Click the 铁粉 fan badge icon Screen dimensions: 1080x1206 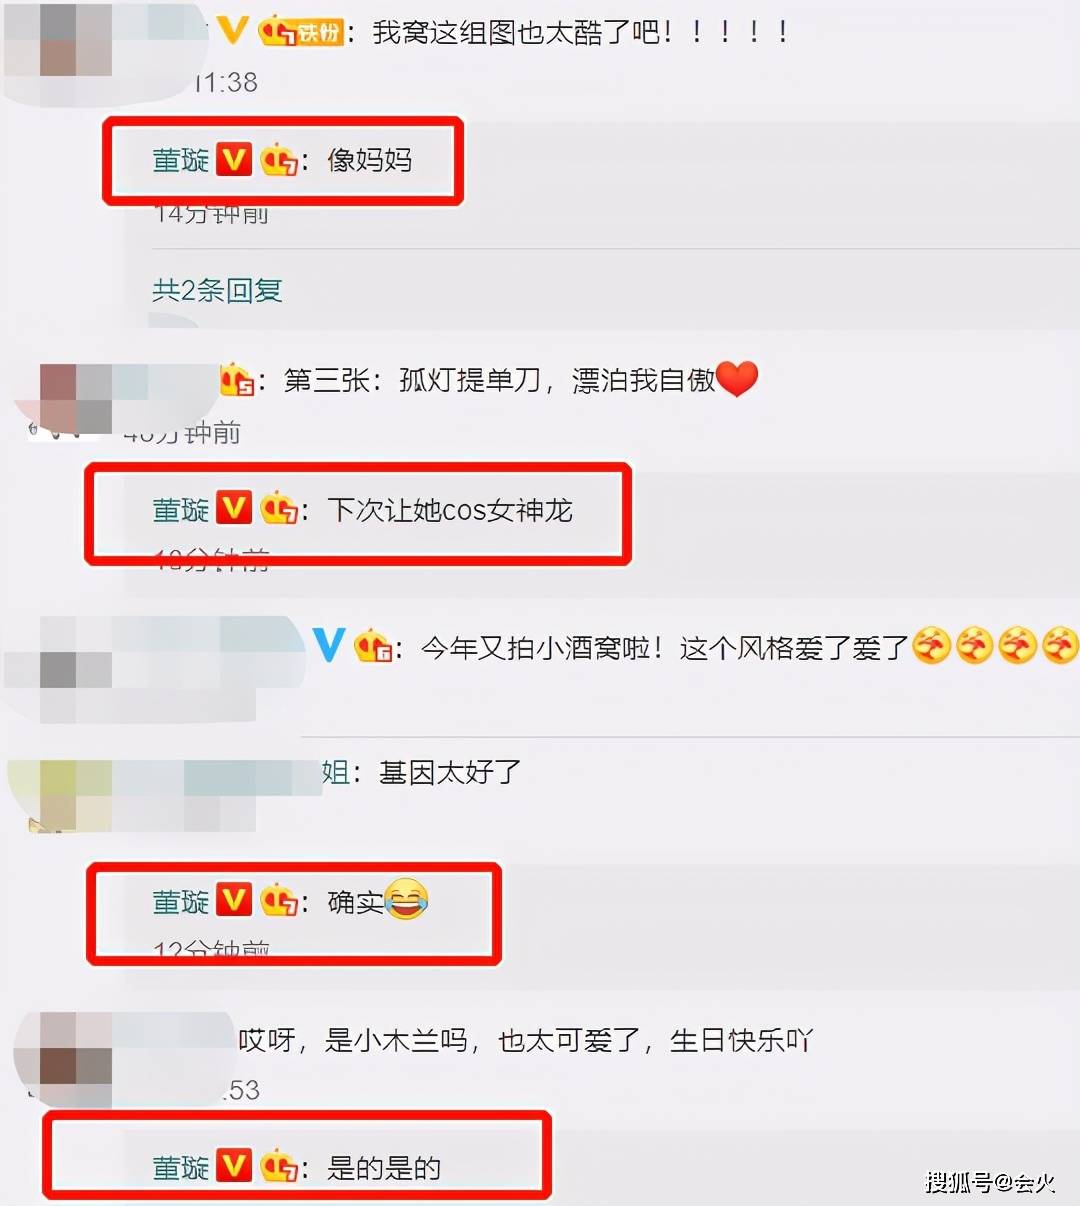pos(301,32)
